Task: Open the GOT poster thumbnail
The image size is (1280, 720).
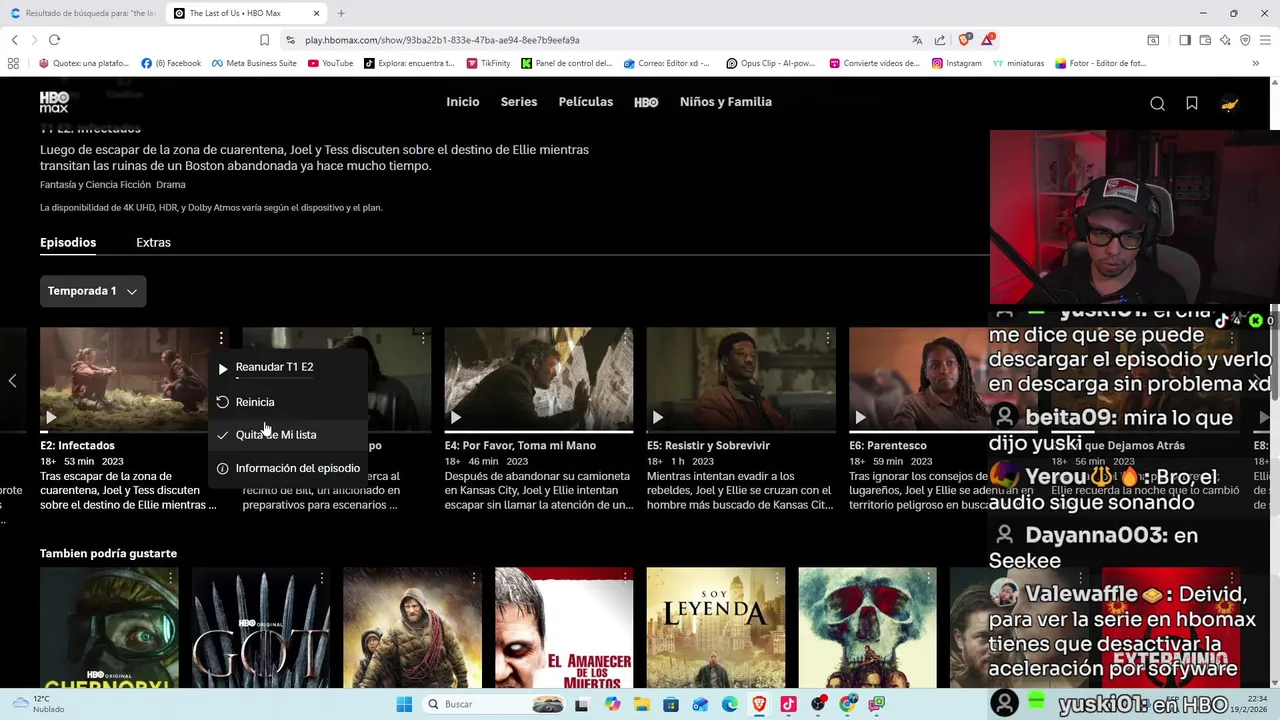Action: coord(261,628)
